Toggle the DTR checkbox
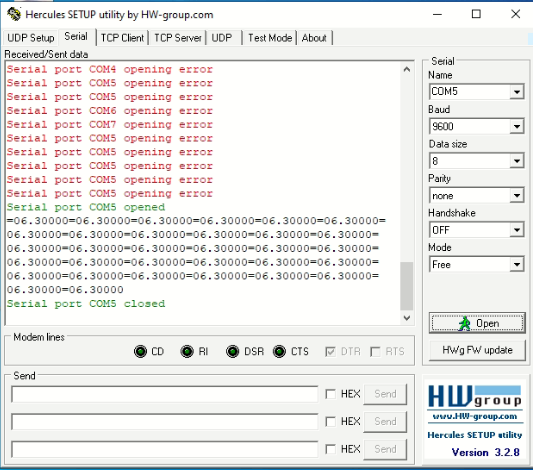Image resolution: width=533 pixels, height=470 pixels. (330, 351)
